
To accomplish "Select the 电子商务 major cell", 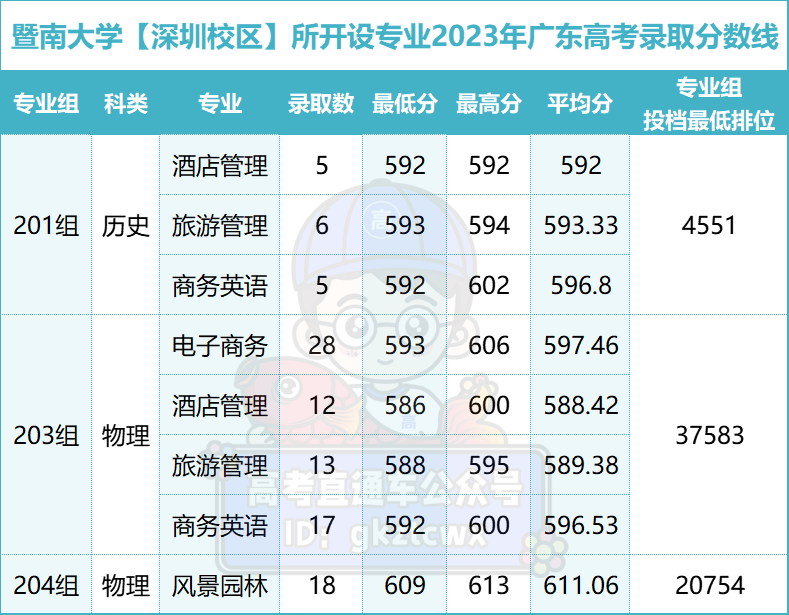I will click(220, 345).
